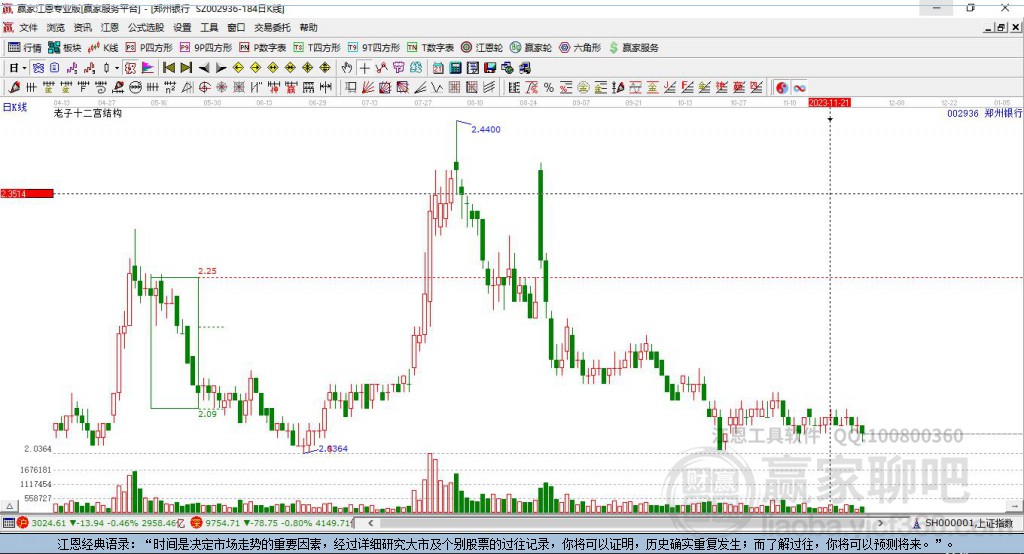Open the 公式选股 menu
The width and height of the screenshot is (1024, 554).
[146, 27]
